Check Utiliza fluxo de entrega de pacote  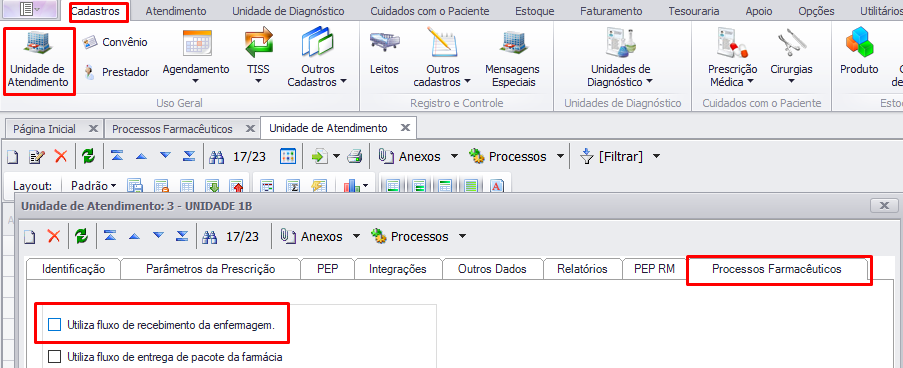[x=54, y=357]
